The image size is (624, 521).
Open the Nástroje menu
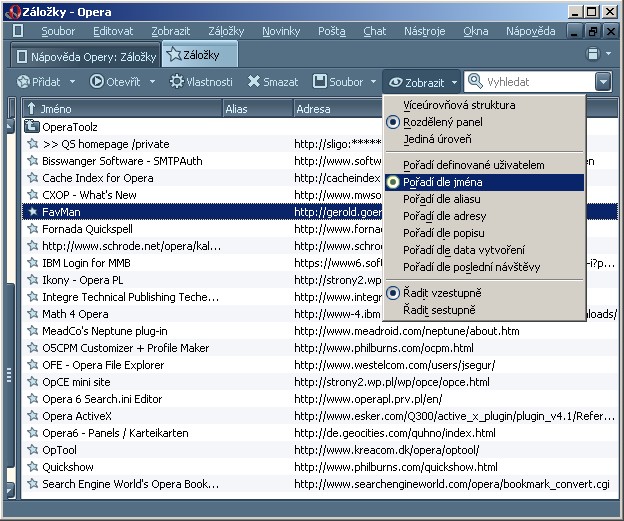[425, 31]
